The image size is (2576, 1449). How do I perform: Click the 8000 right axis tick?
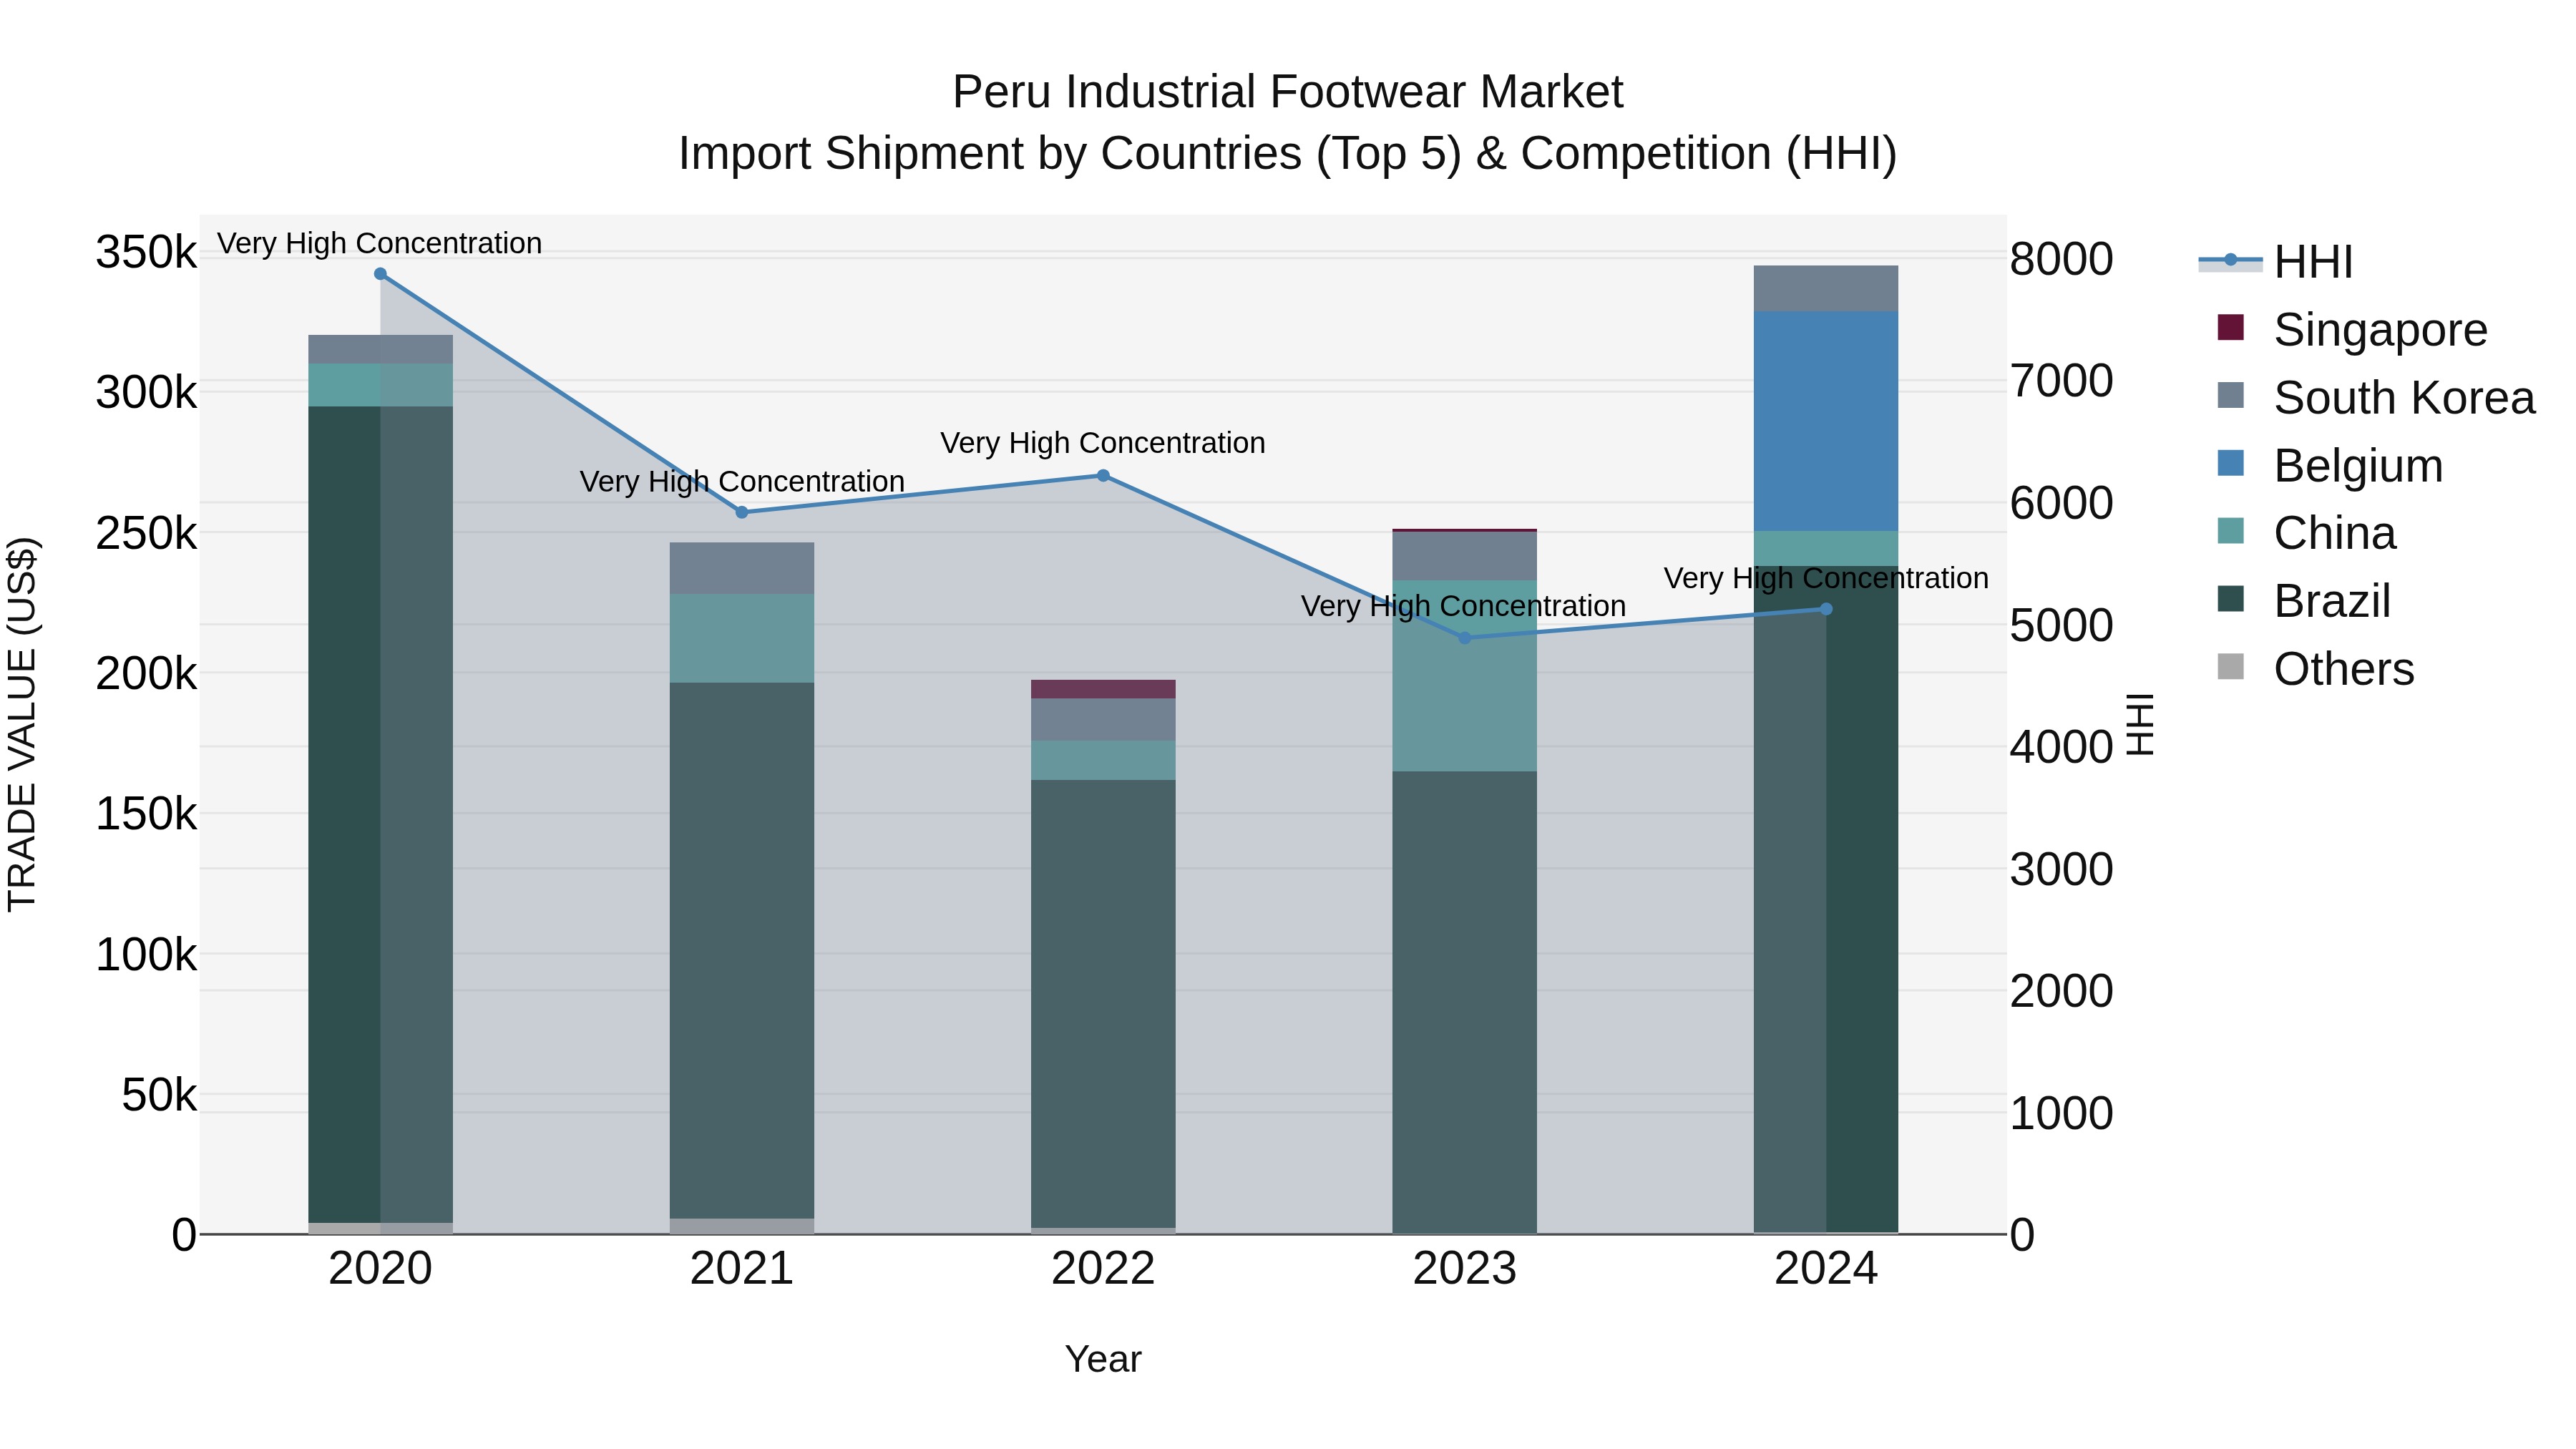click(x=2061, y=259)
